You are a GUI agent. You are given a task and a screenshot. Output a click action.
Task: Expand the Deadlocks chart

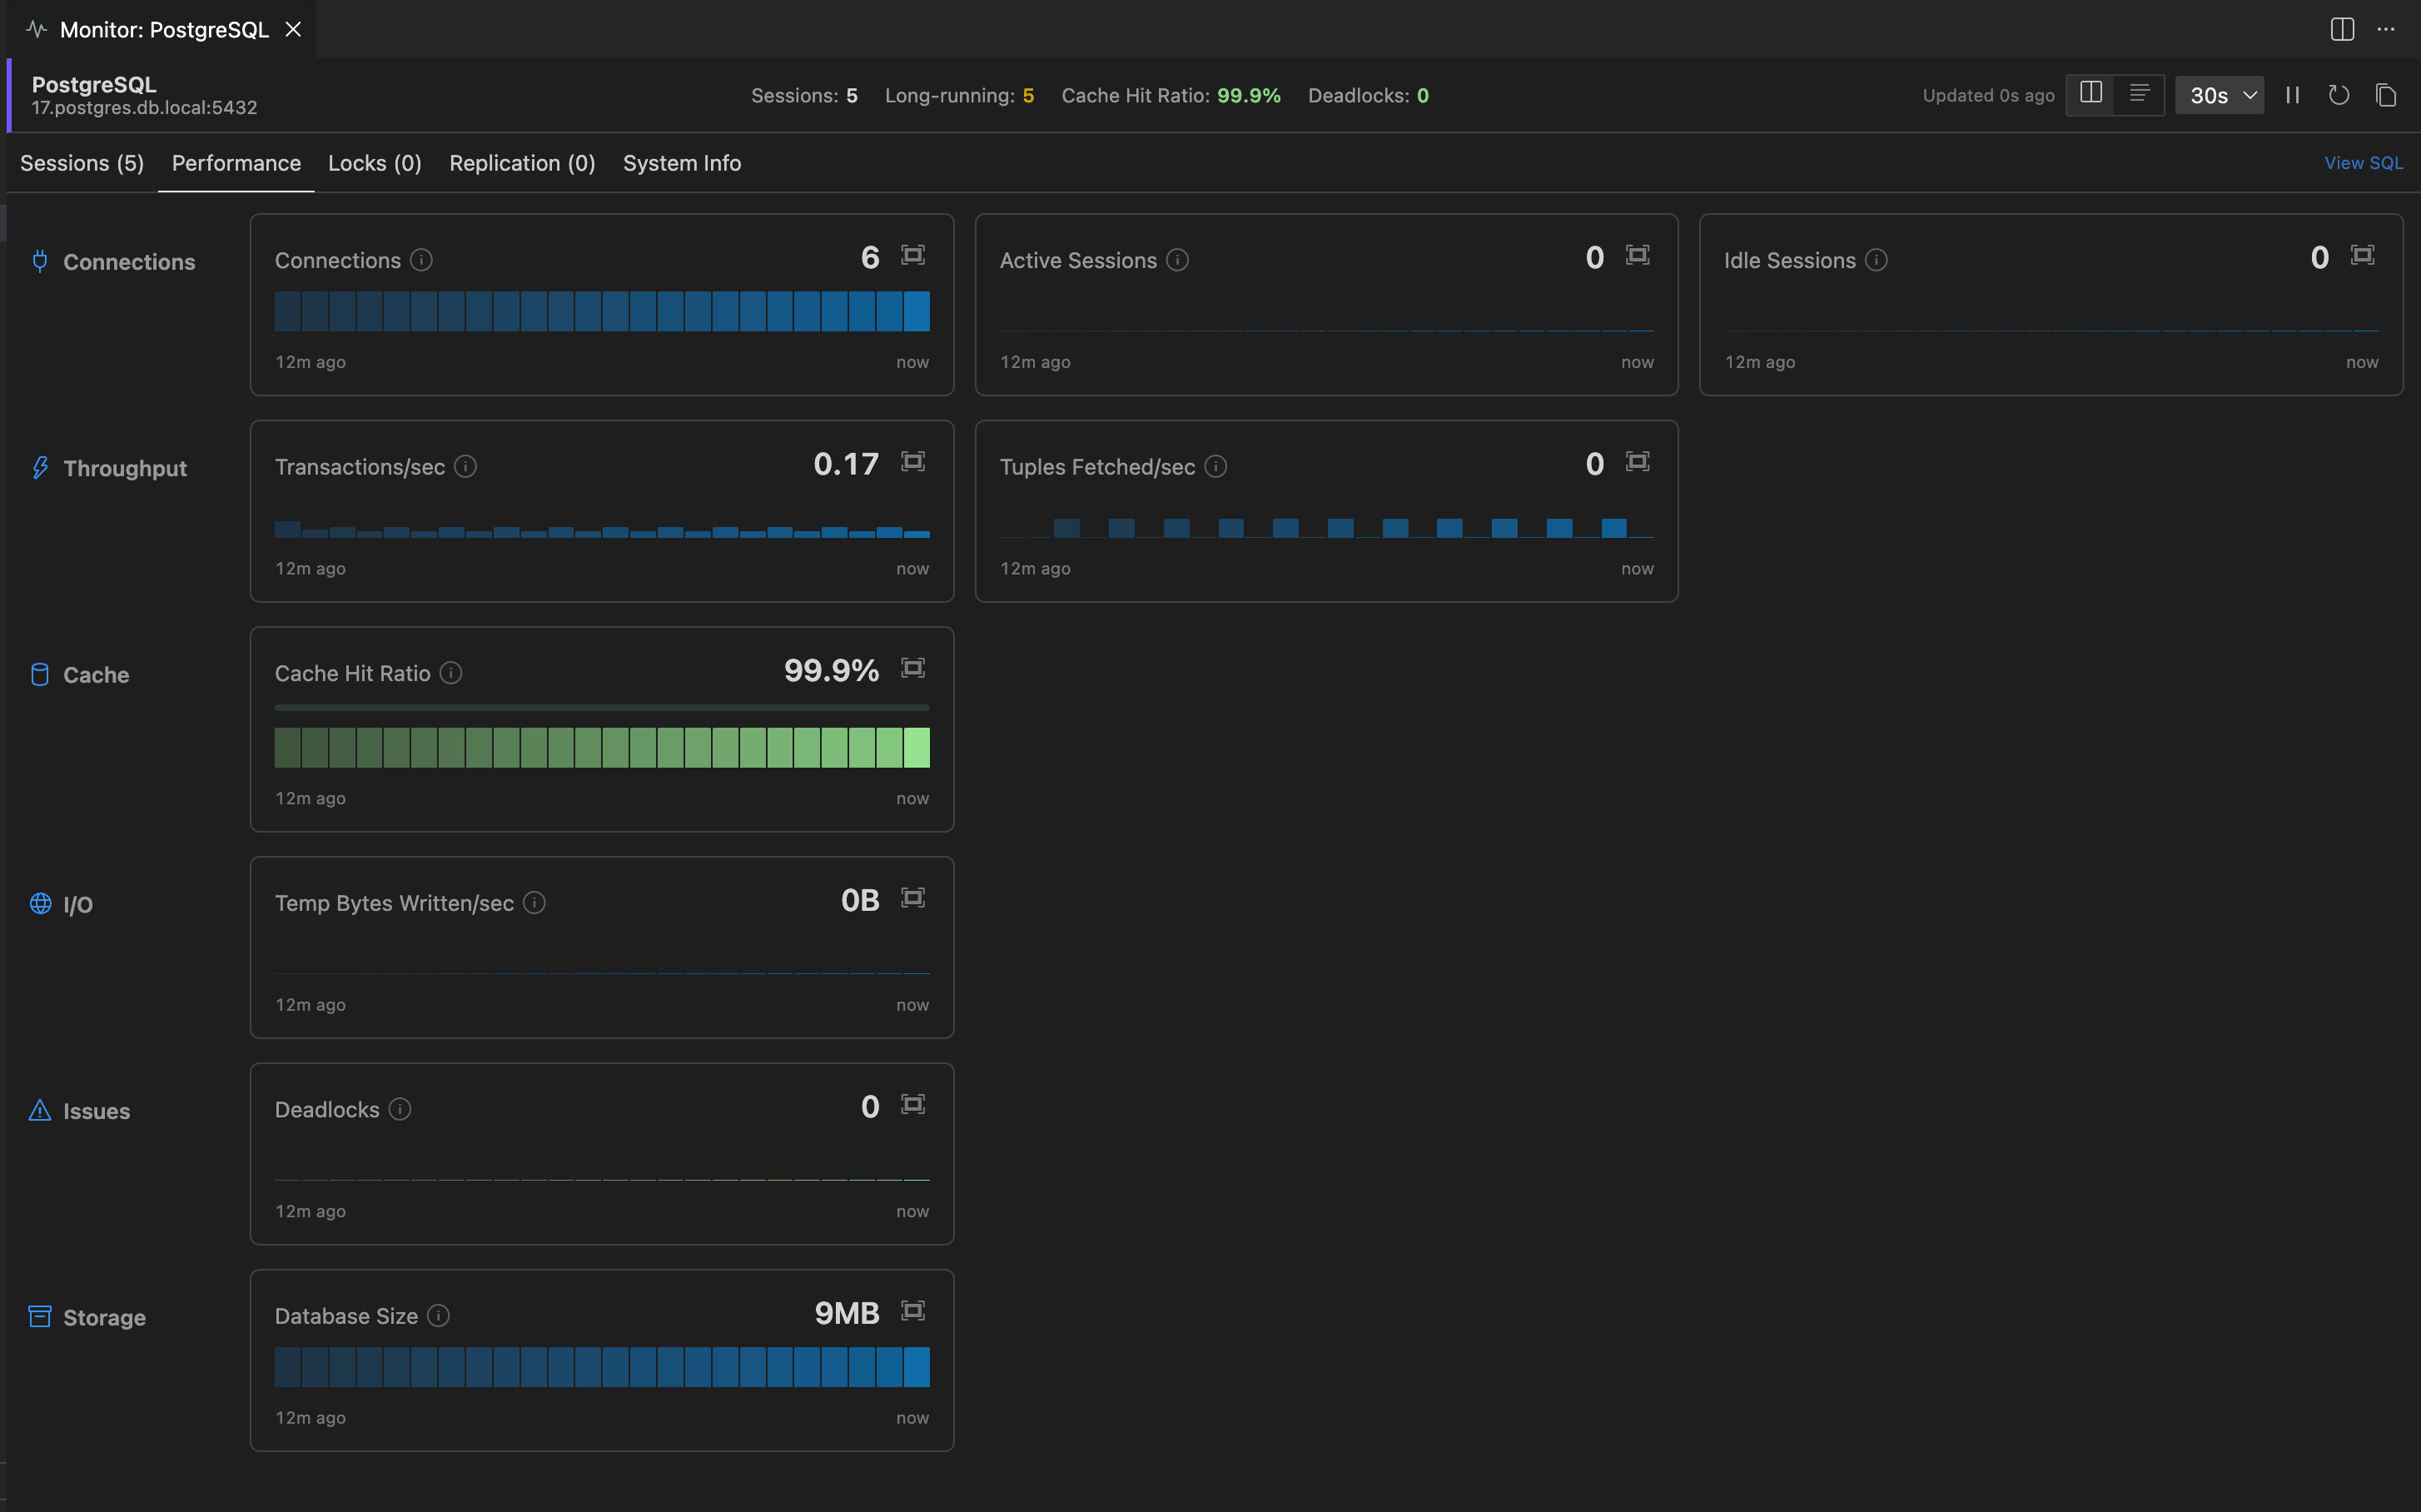(x=912, y=1104)
